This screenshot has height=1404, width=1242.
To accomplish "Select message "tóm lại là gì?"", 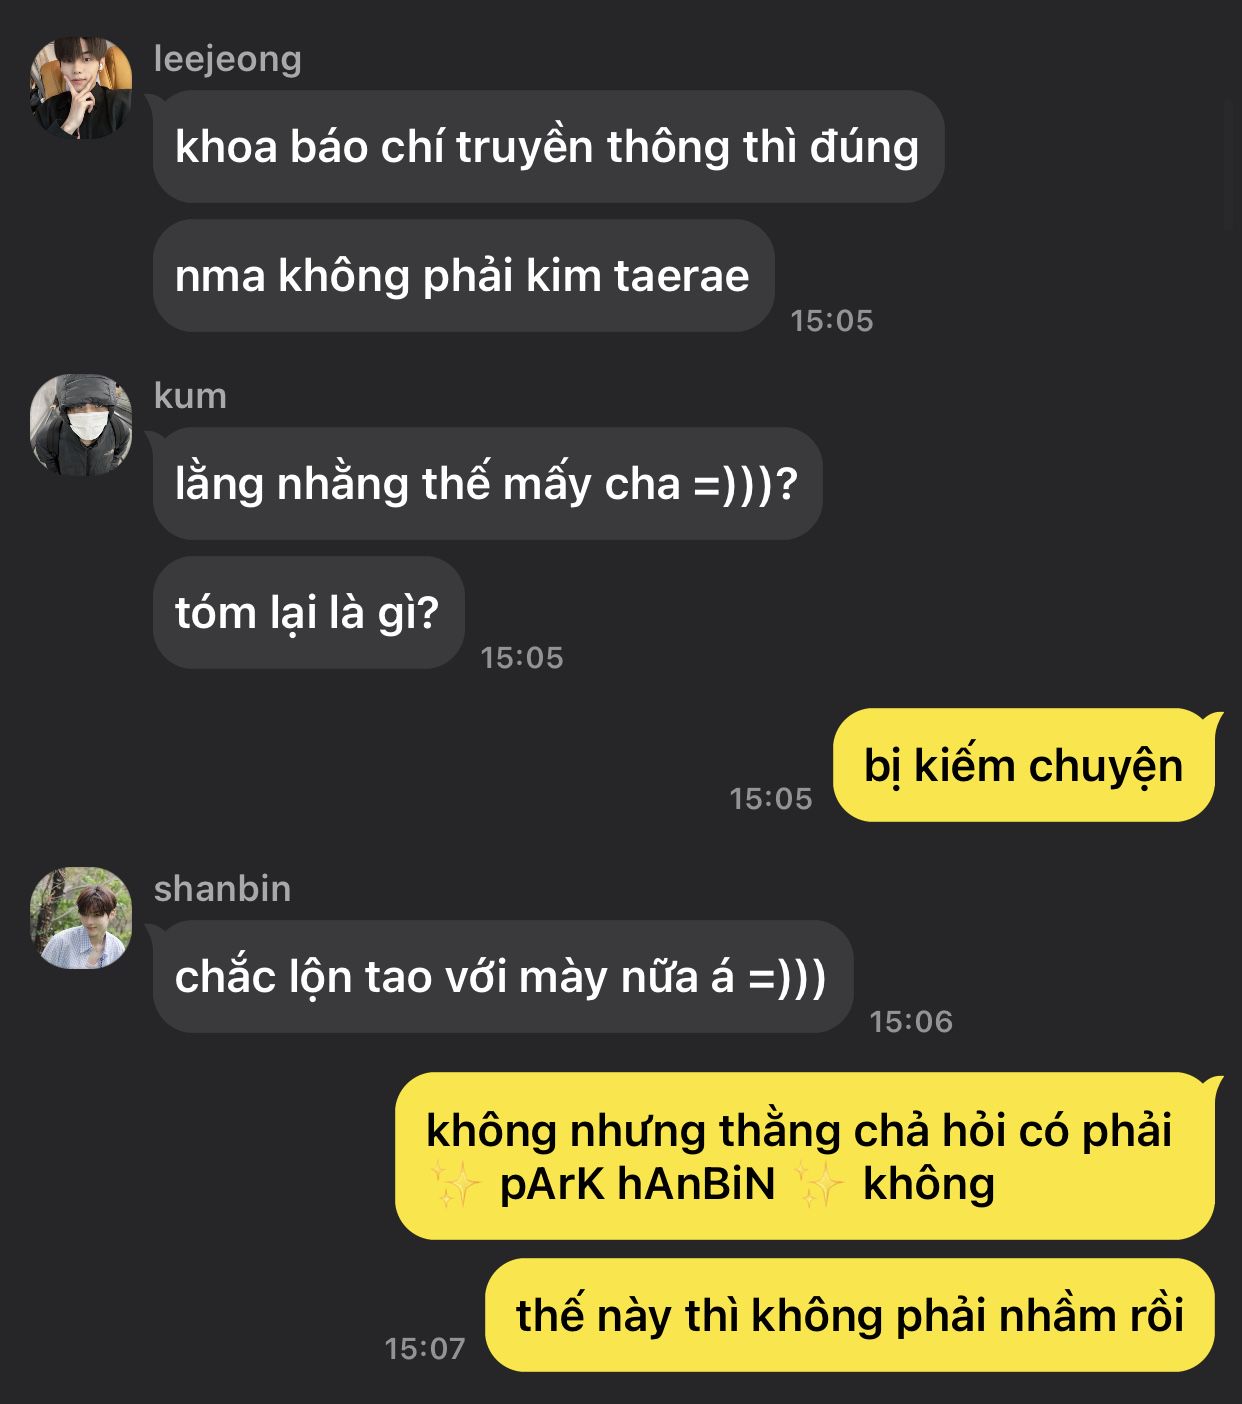I will pyautogui.click(x=308, y=613).
